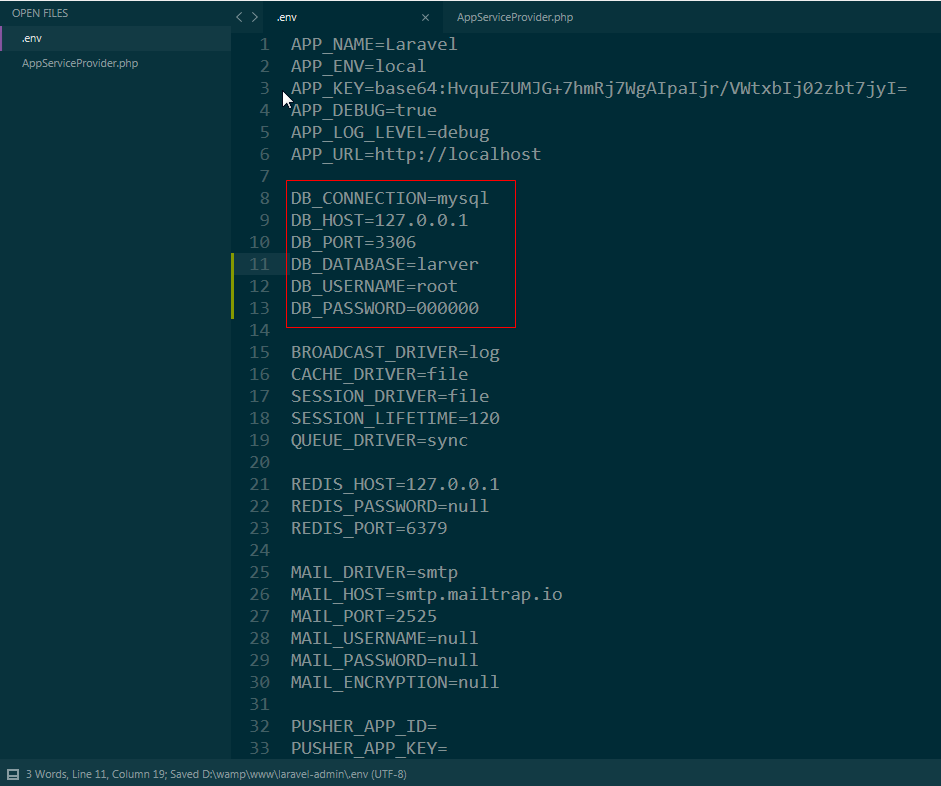Viewport: 941px width, 786px height.
Task: Click the MAIL_USERNAME=null line
Action: (385, 638)
